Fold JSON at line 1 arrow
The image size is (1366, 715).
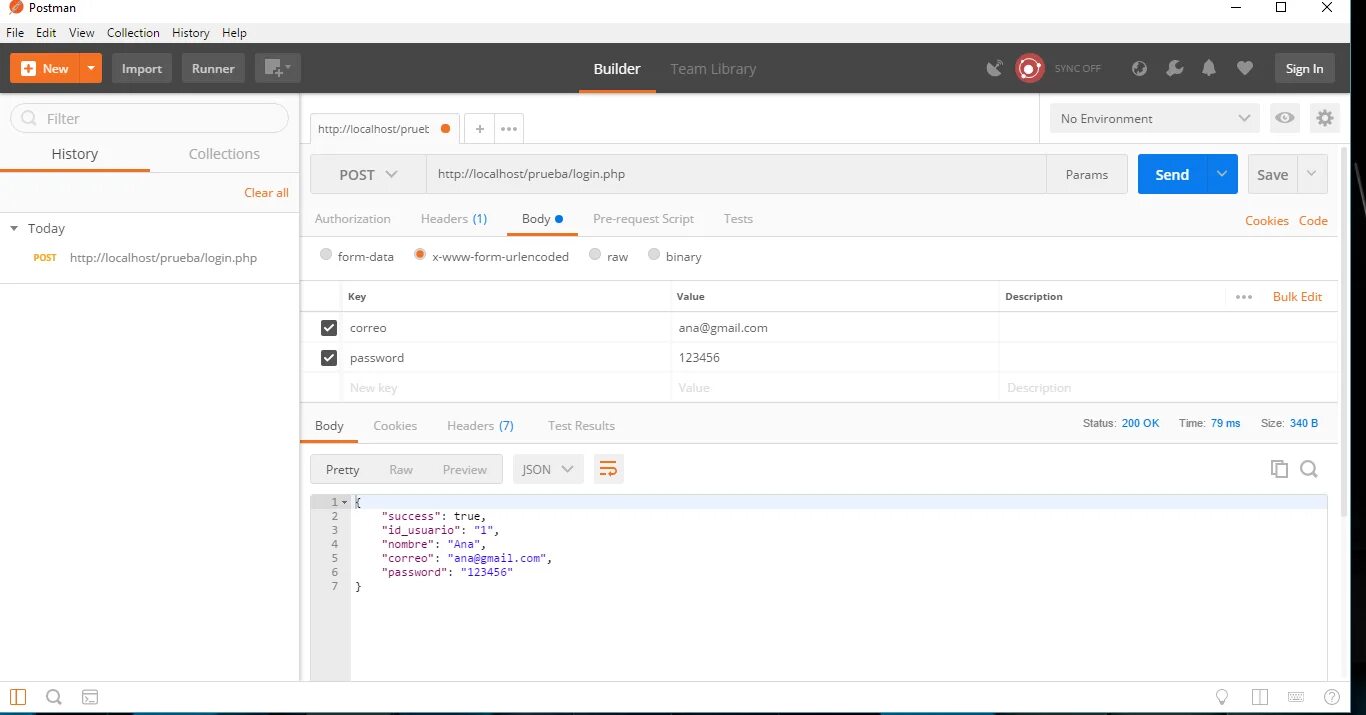[345, 502]
